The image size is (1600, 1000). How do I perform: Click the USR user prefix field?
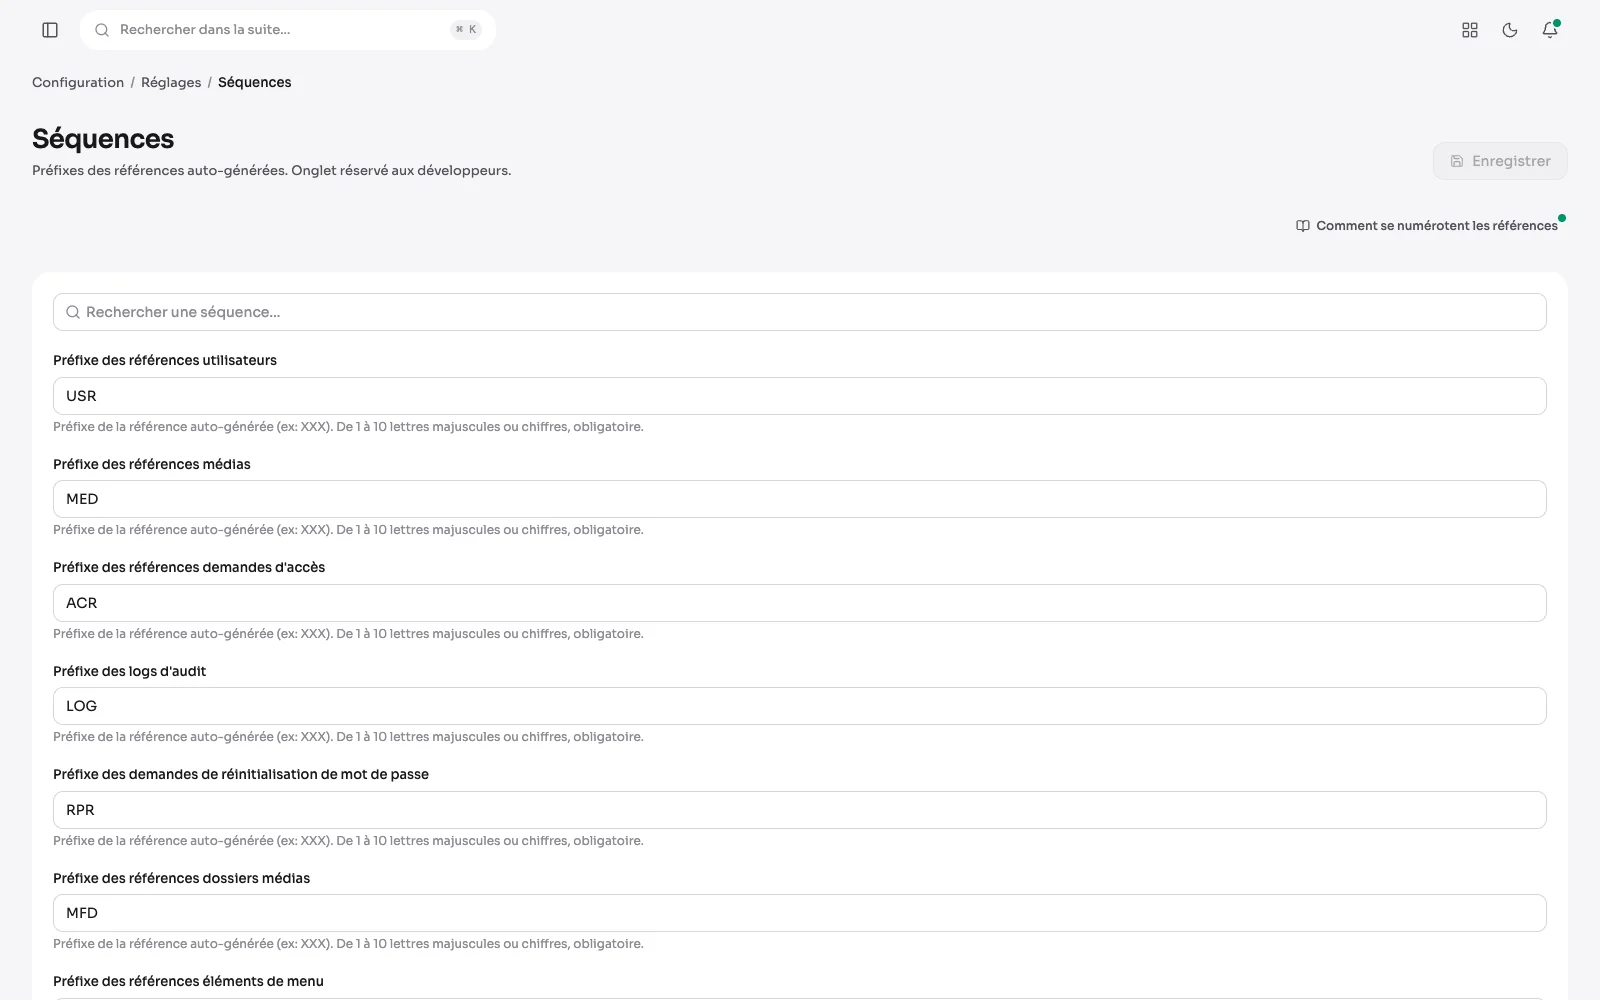click(x=800, y=396)
